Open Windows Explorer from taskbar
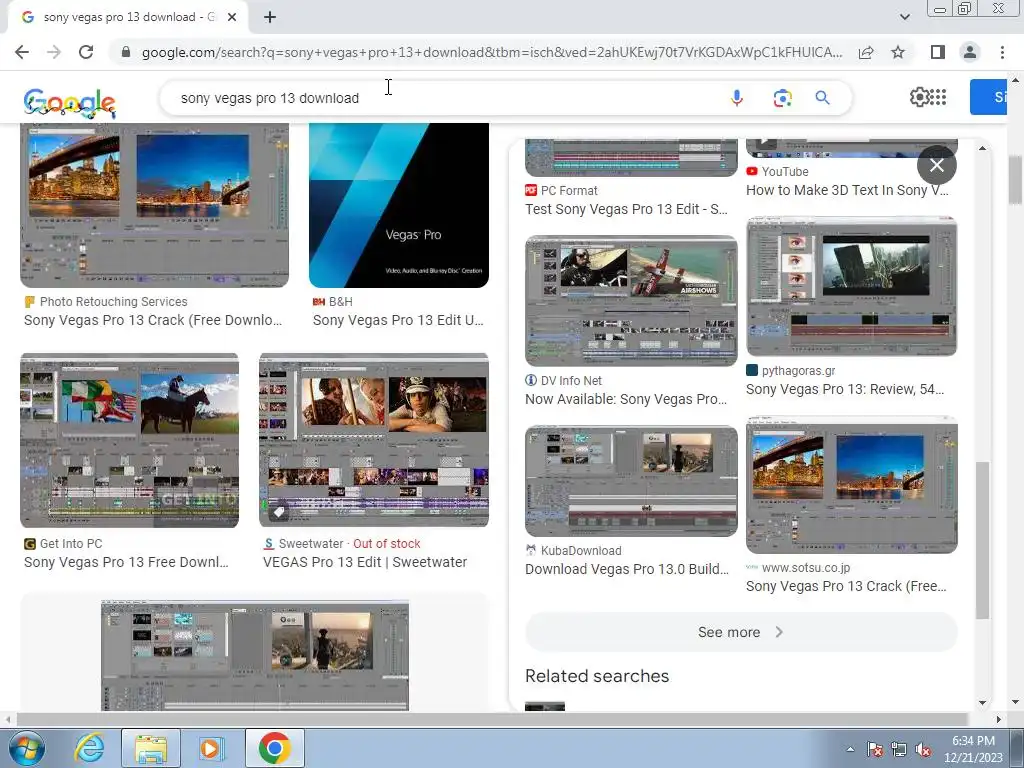The image size is (1024, 768). point(151,748)
